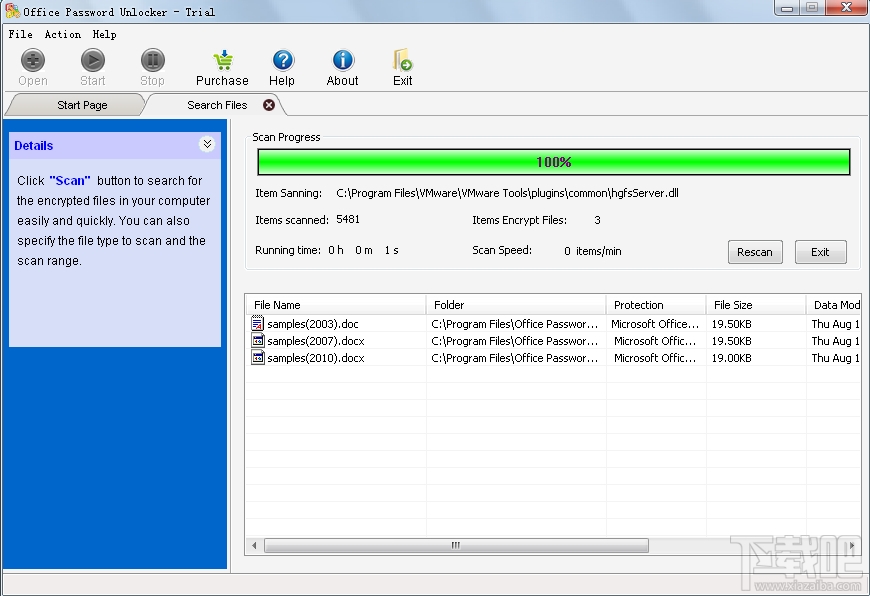Click the Exit button near Scan Speed
870x596 pixels.
(820, 252)
